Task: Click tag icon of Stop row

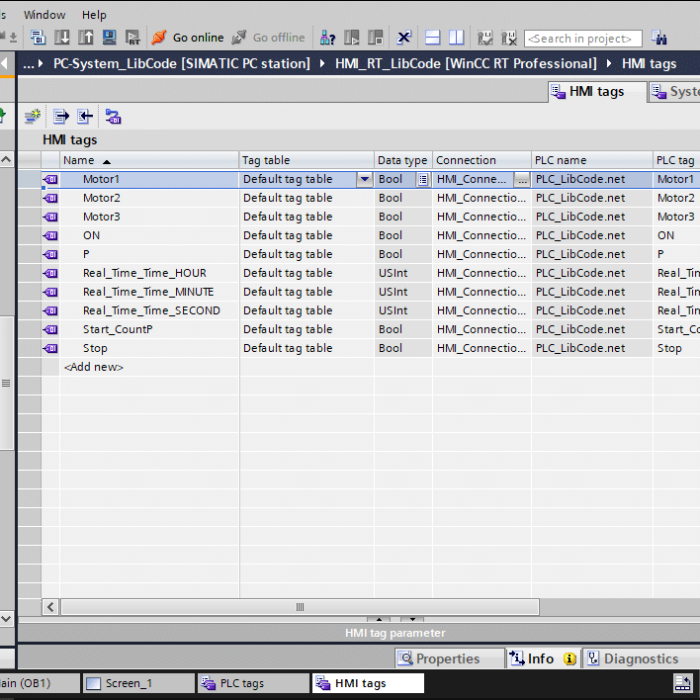Action: point(50,348)
